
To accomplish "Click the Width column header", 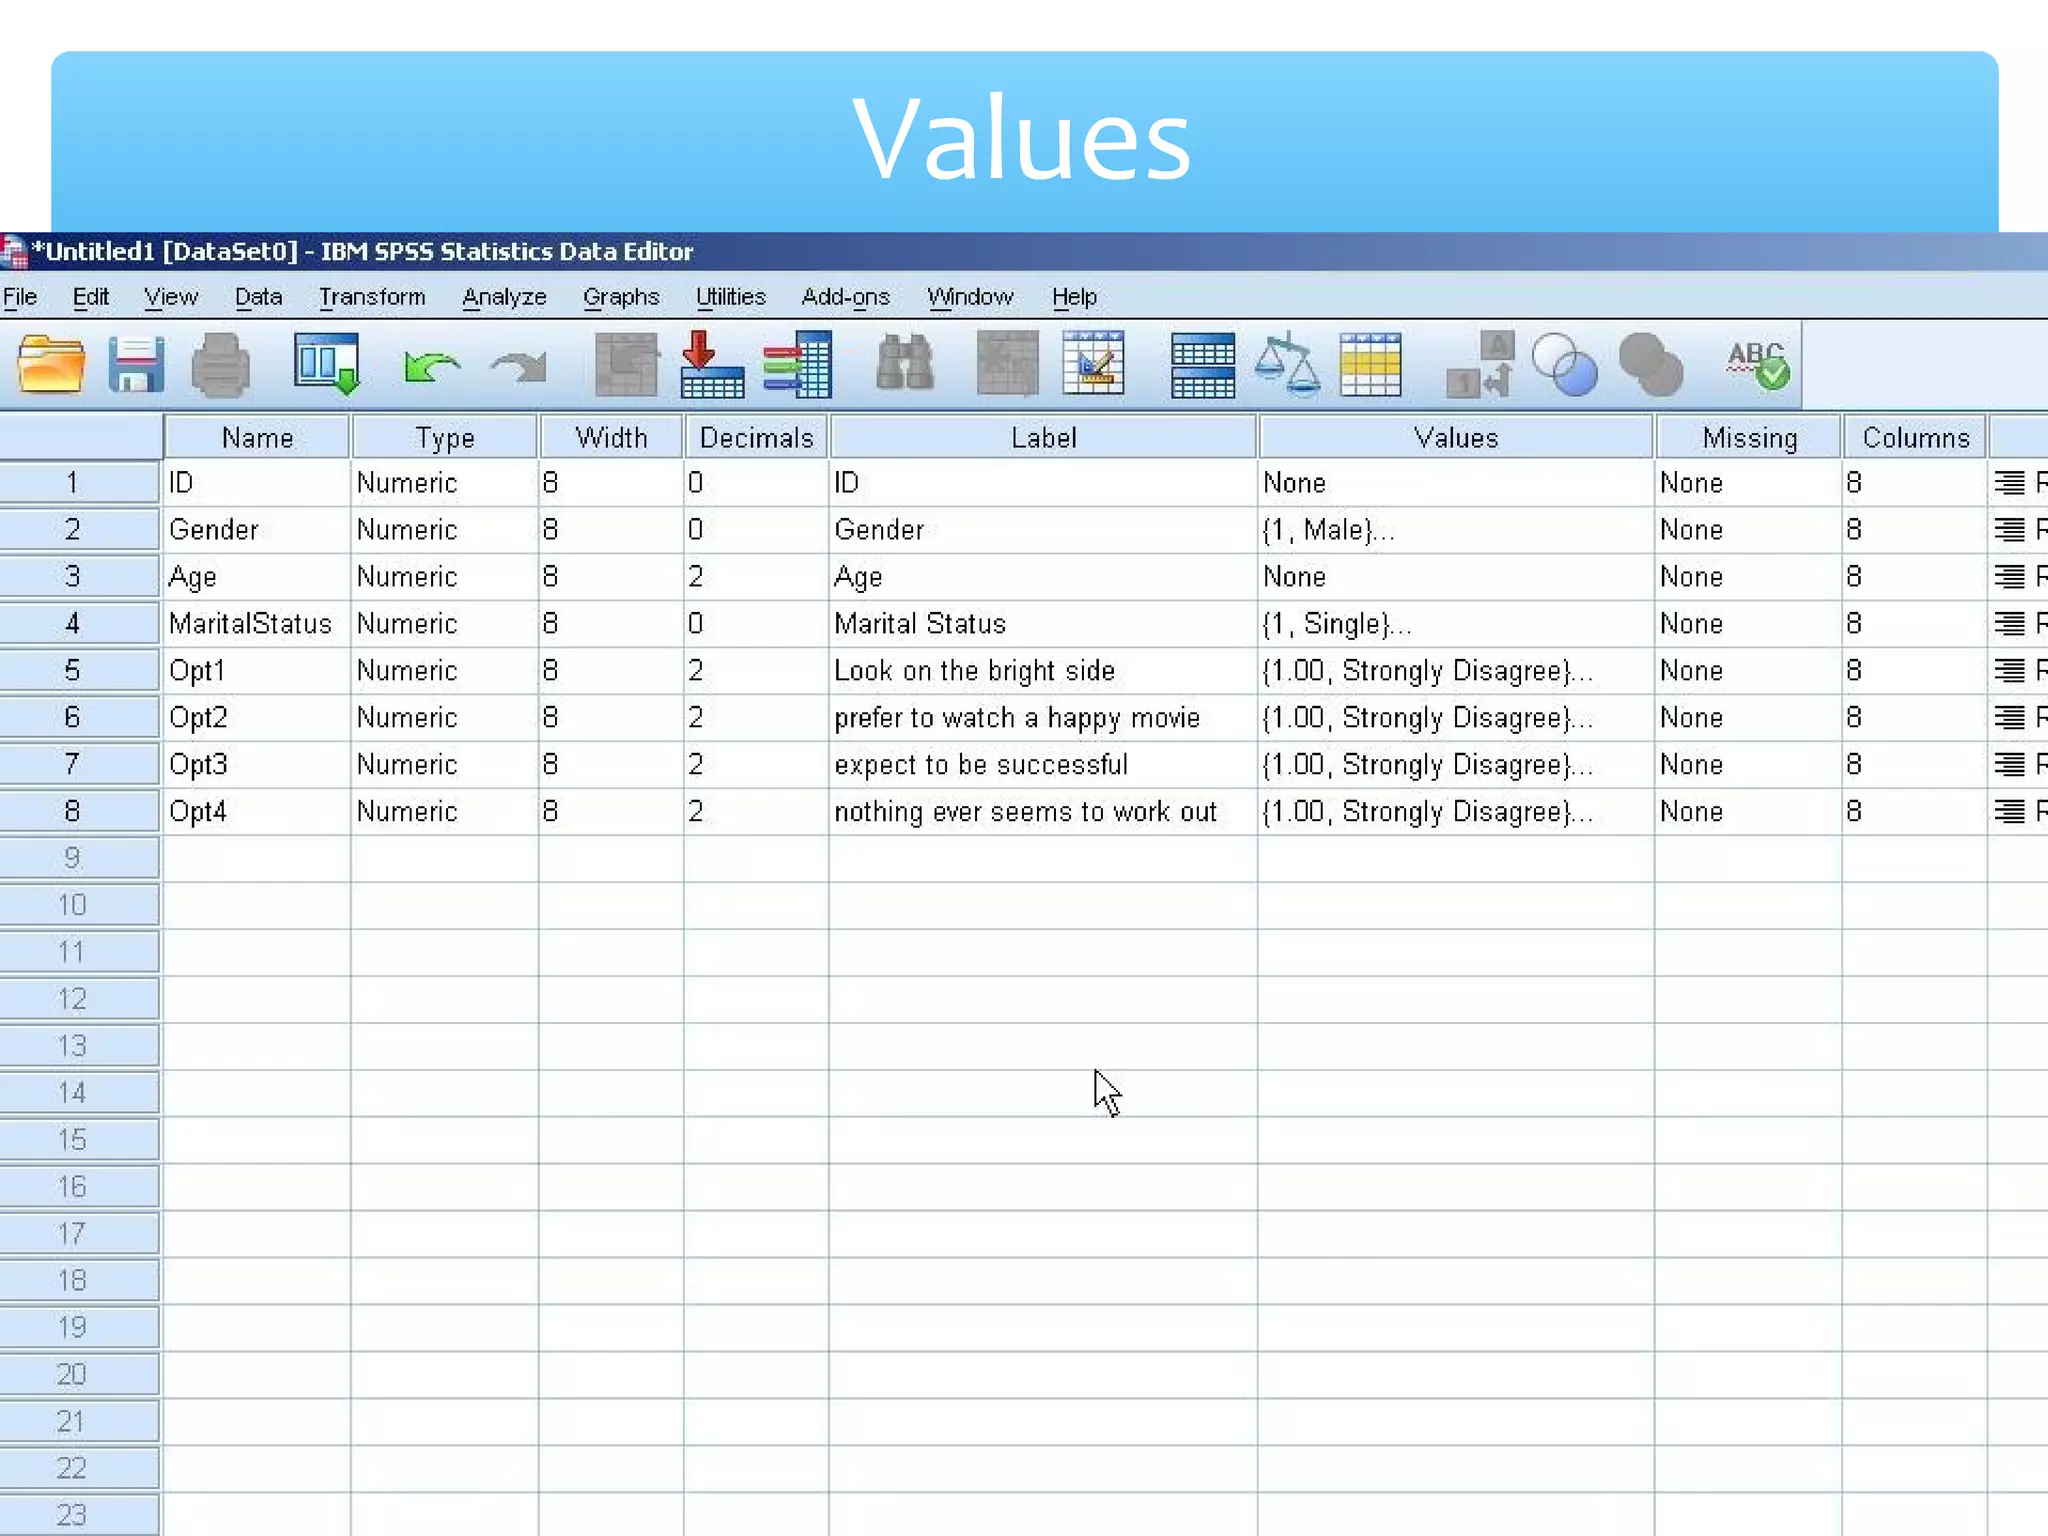I will (611, 438).
